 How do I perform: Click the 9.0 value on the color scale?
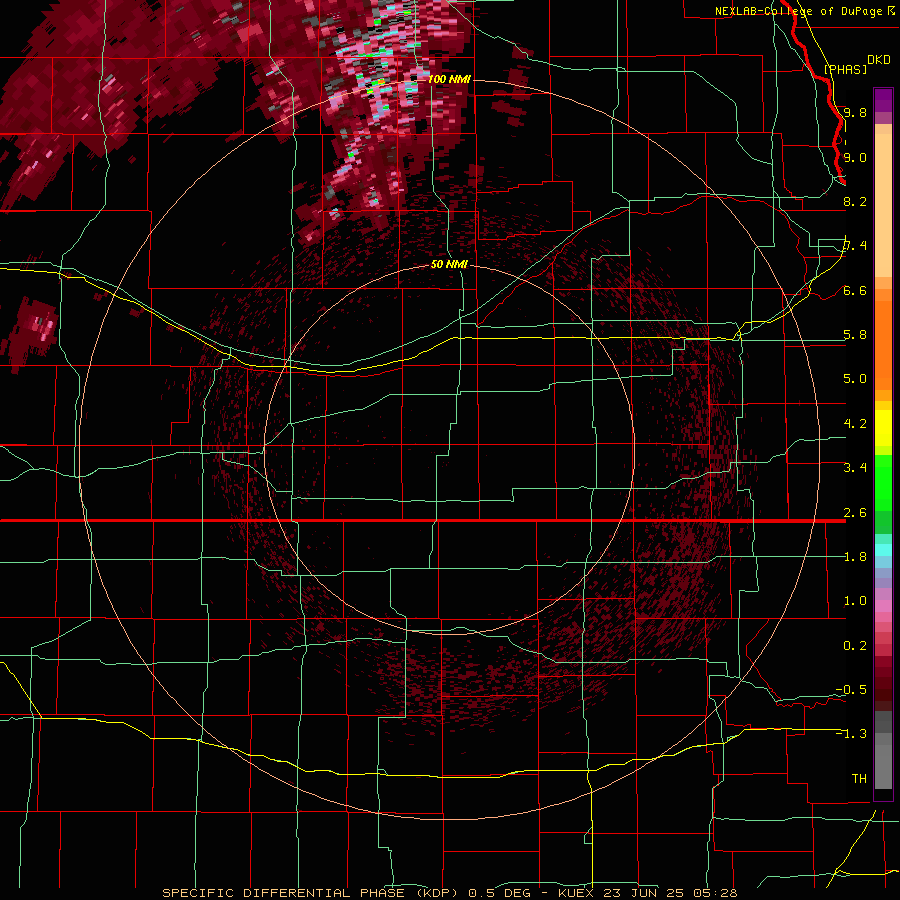click(855, 157)
